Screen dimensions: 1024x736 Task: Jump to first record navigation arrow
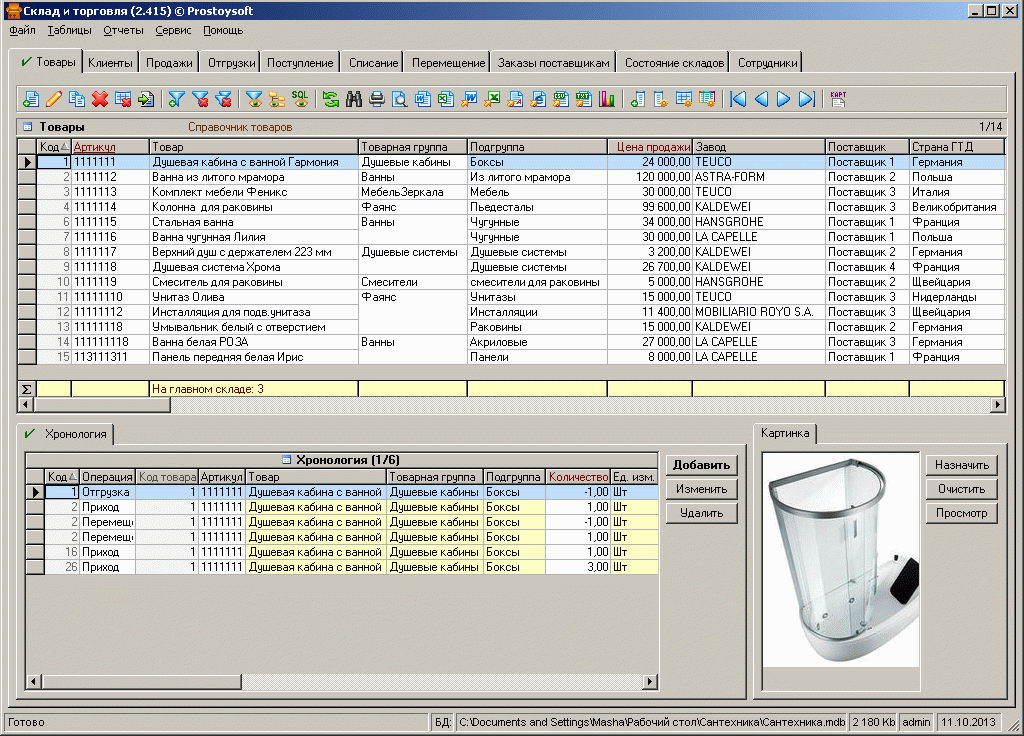click(738, 99)
